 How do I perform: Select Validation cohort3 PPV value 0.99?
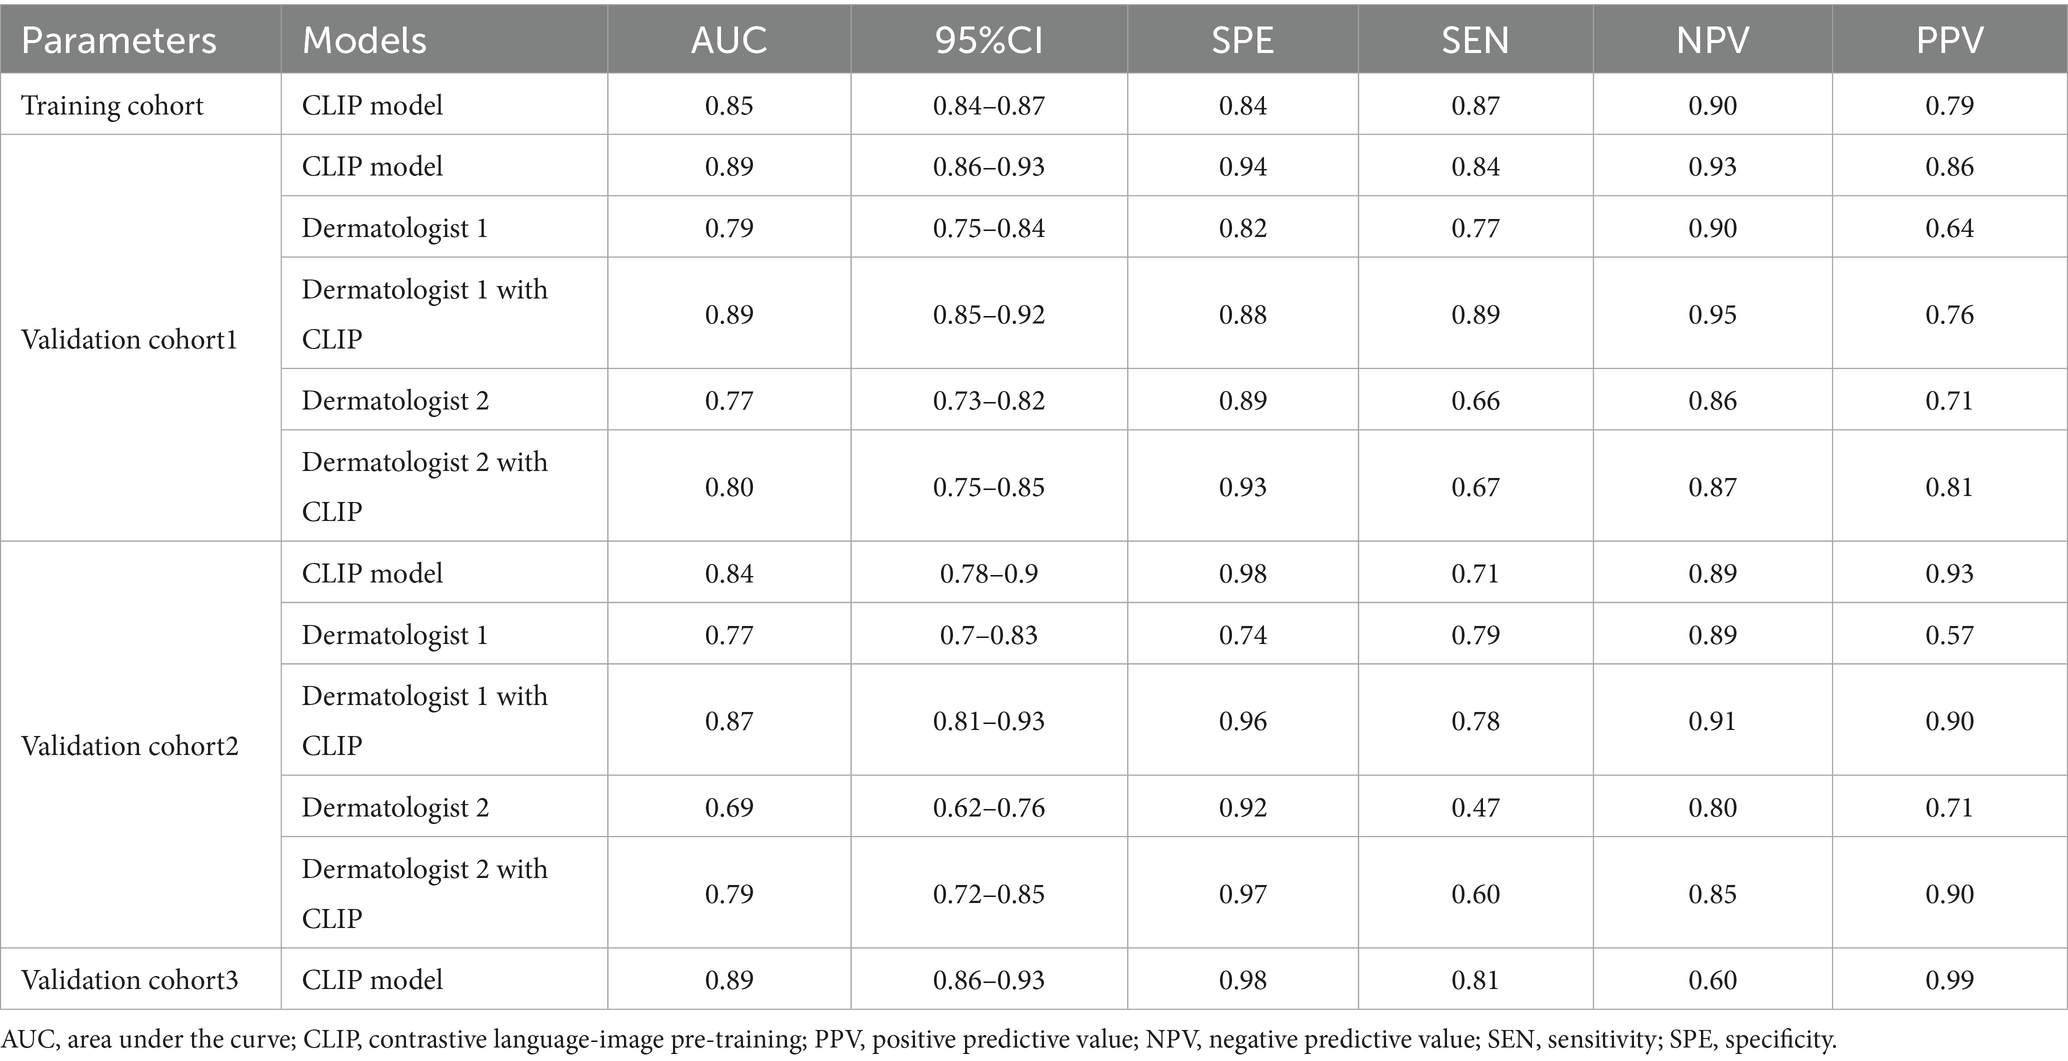(1949, 979)
